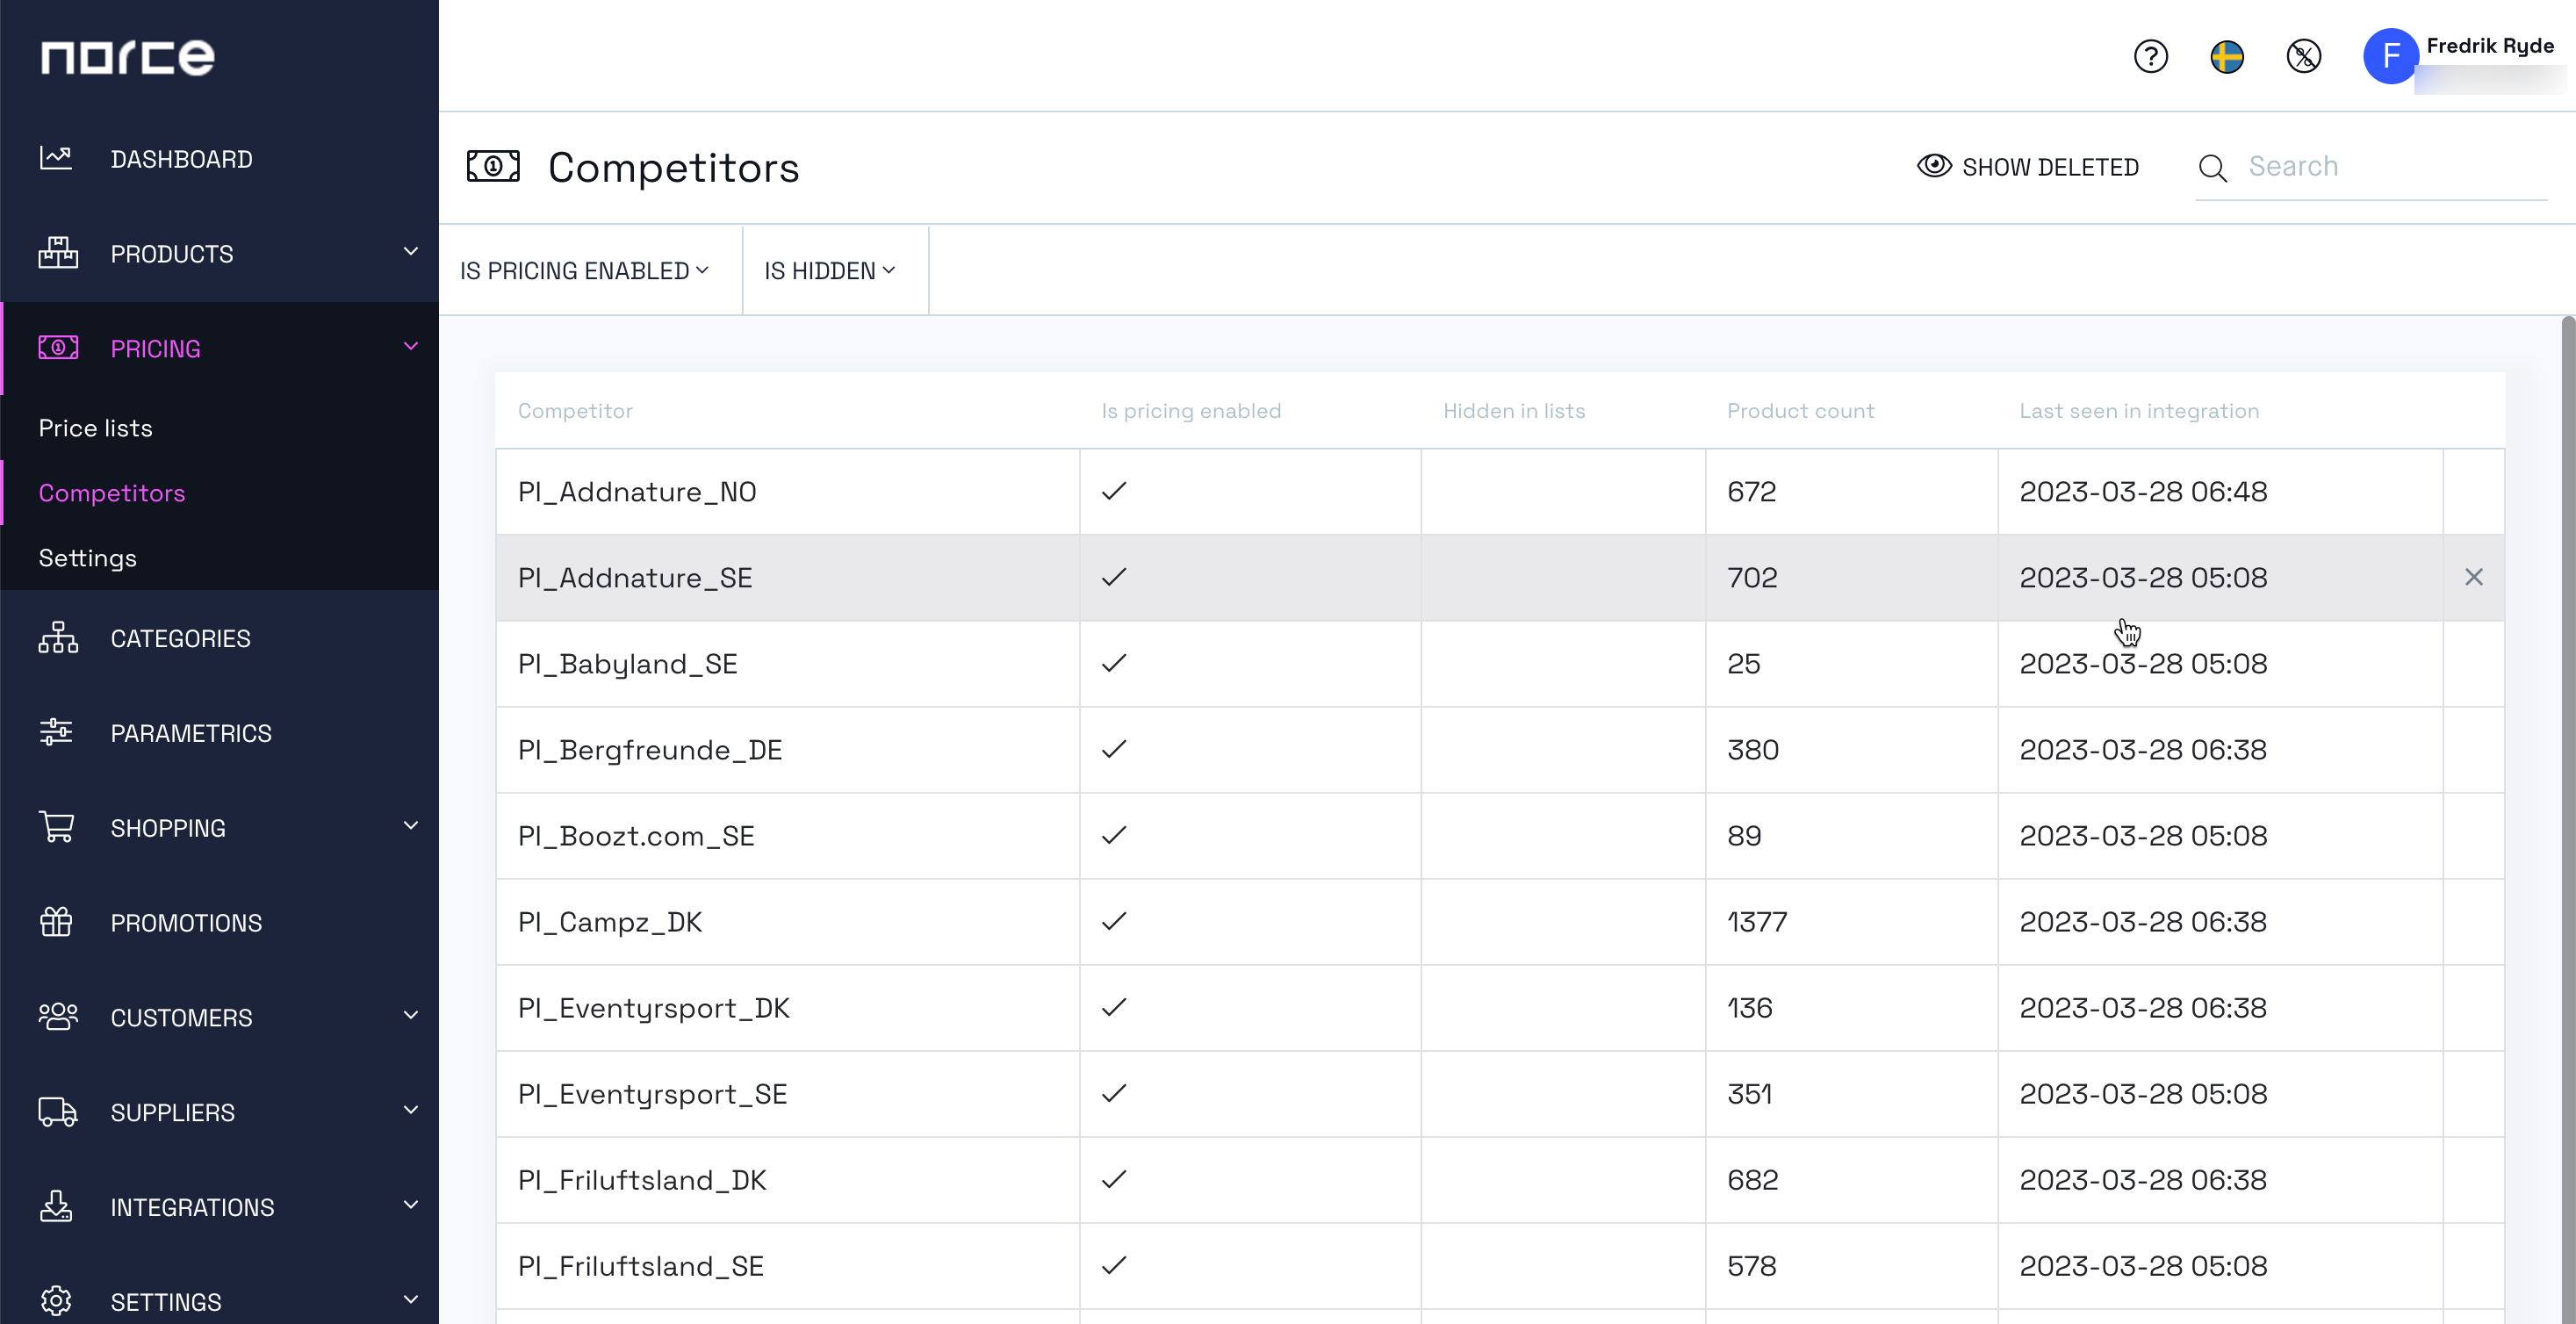Open the Is Hidden filter dropdown
The image size is (2576, 1324).
click(830, 271)
